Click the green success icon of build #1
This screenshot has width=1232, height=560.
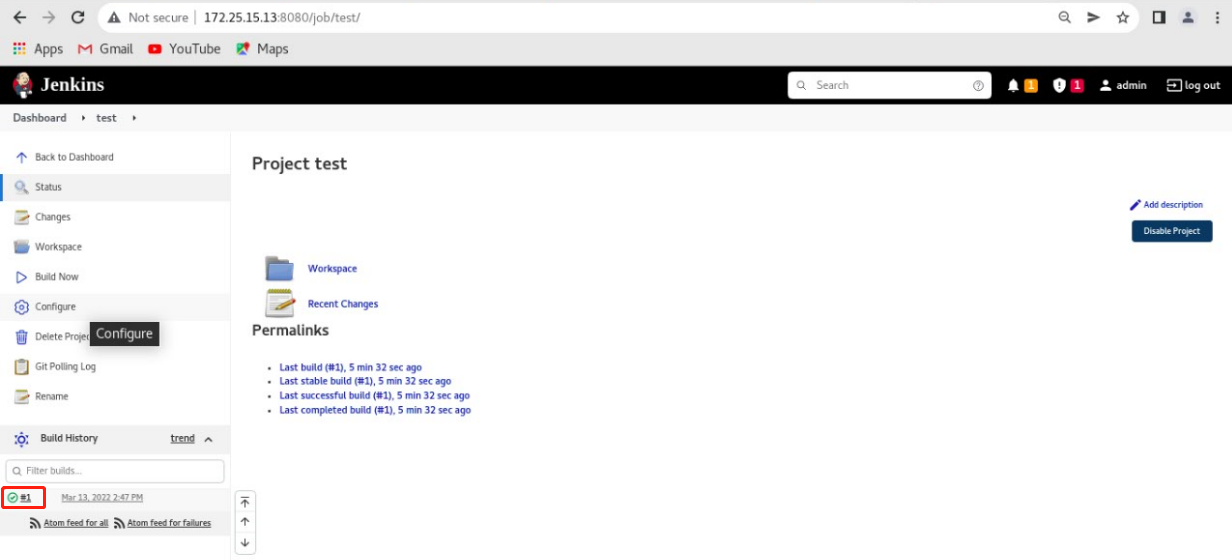click(12, 498)
